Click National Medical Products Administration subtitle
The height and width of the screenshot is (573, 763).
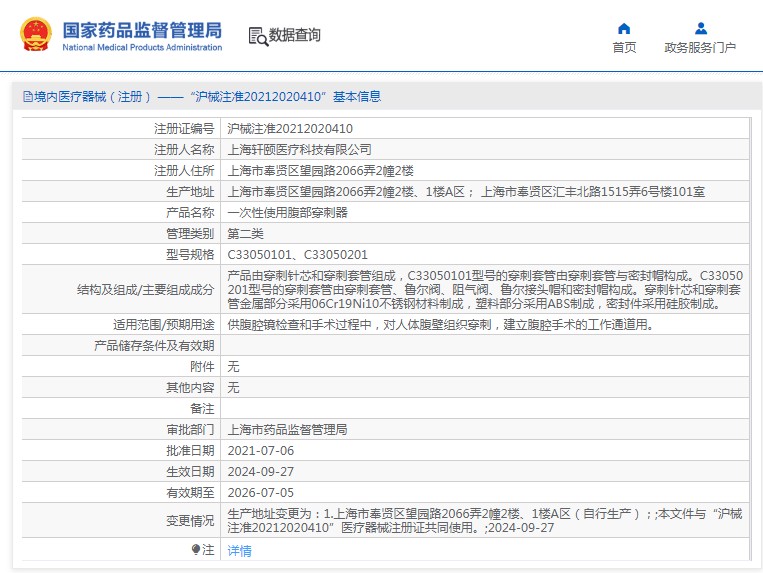coord(142,47)
